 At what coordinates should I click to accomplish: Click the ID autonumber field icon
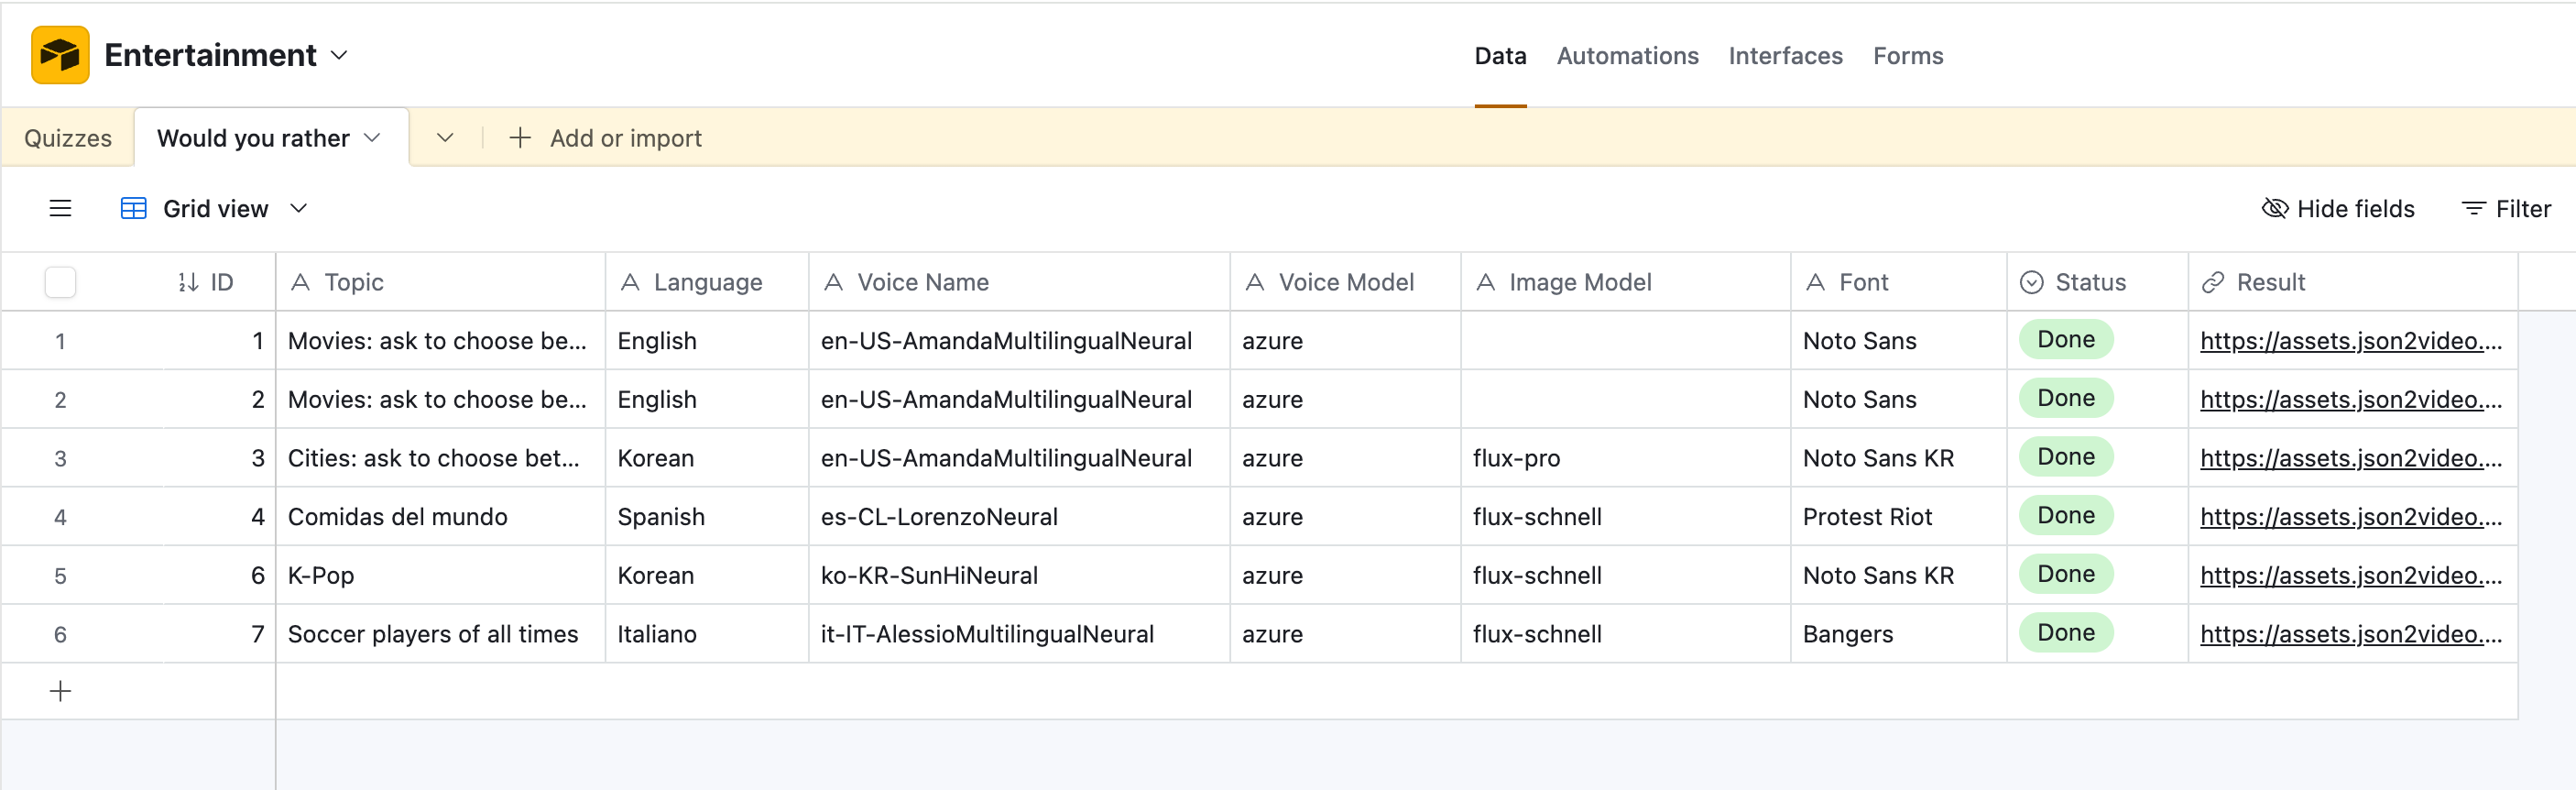pos(188,282)
